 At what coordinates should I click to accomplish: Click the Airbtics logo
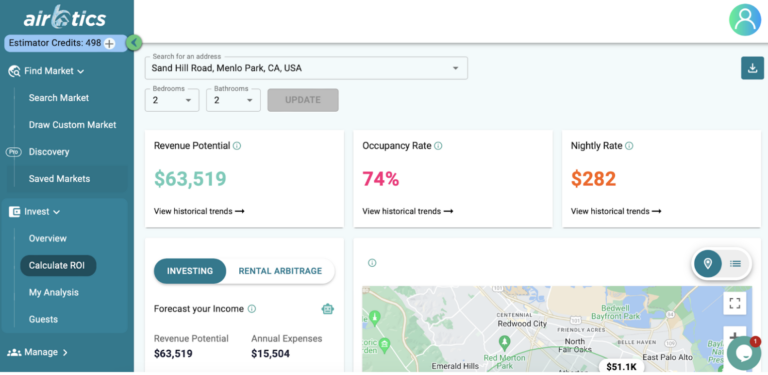pyautogui.click(x=64, y=18)
